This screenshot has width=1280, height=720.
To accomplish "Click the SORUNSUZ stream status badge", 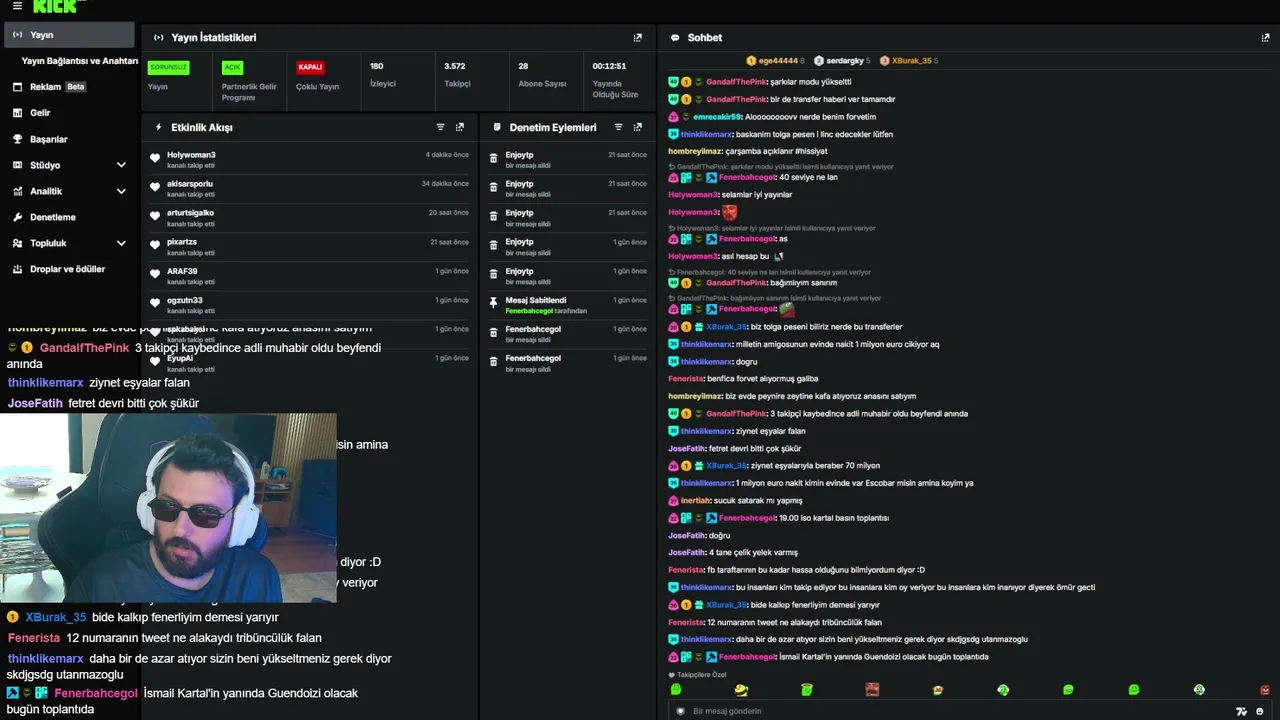I will [168, 68].
